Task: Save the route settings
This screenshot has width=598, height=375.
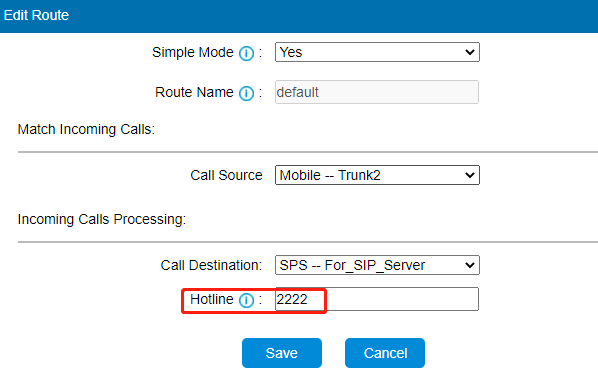Action: coord(282,353)
